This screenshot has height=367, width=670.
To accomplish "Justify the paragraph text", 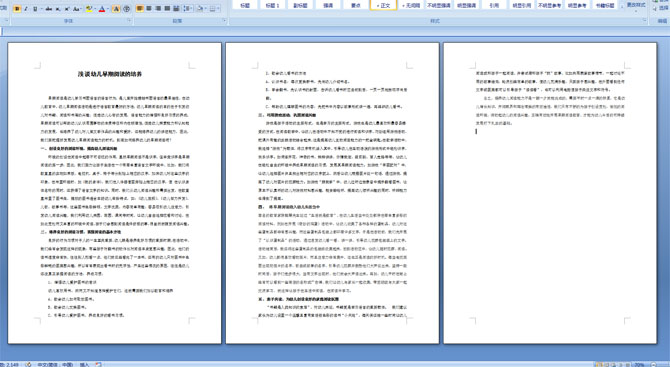I will point(167,9).
